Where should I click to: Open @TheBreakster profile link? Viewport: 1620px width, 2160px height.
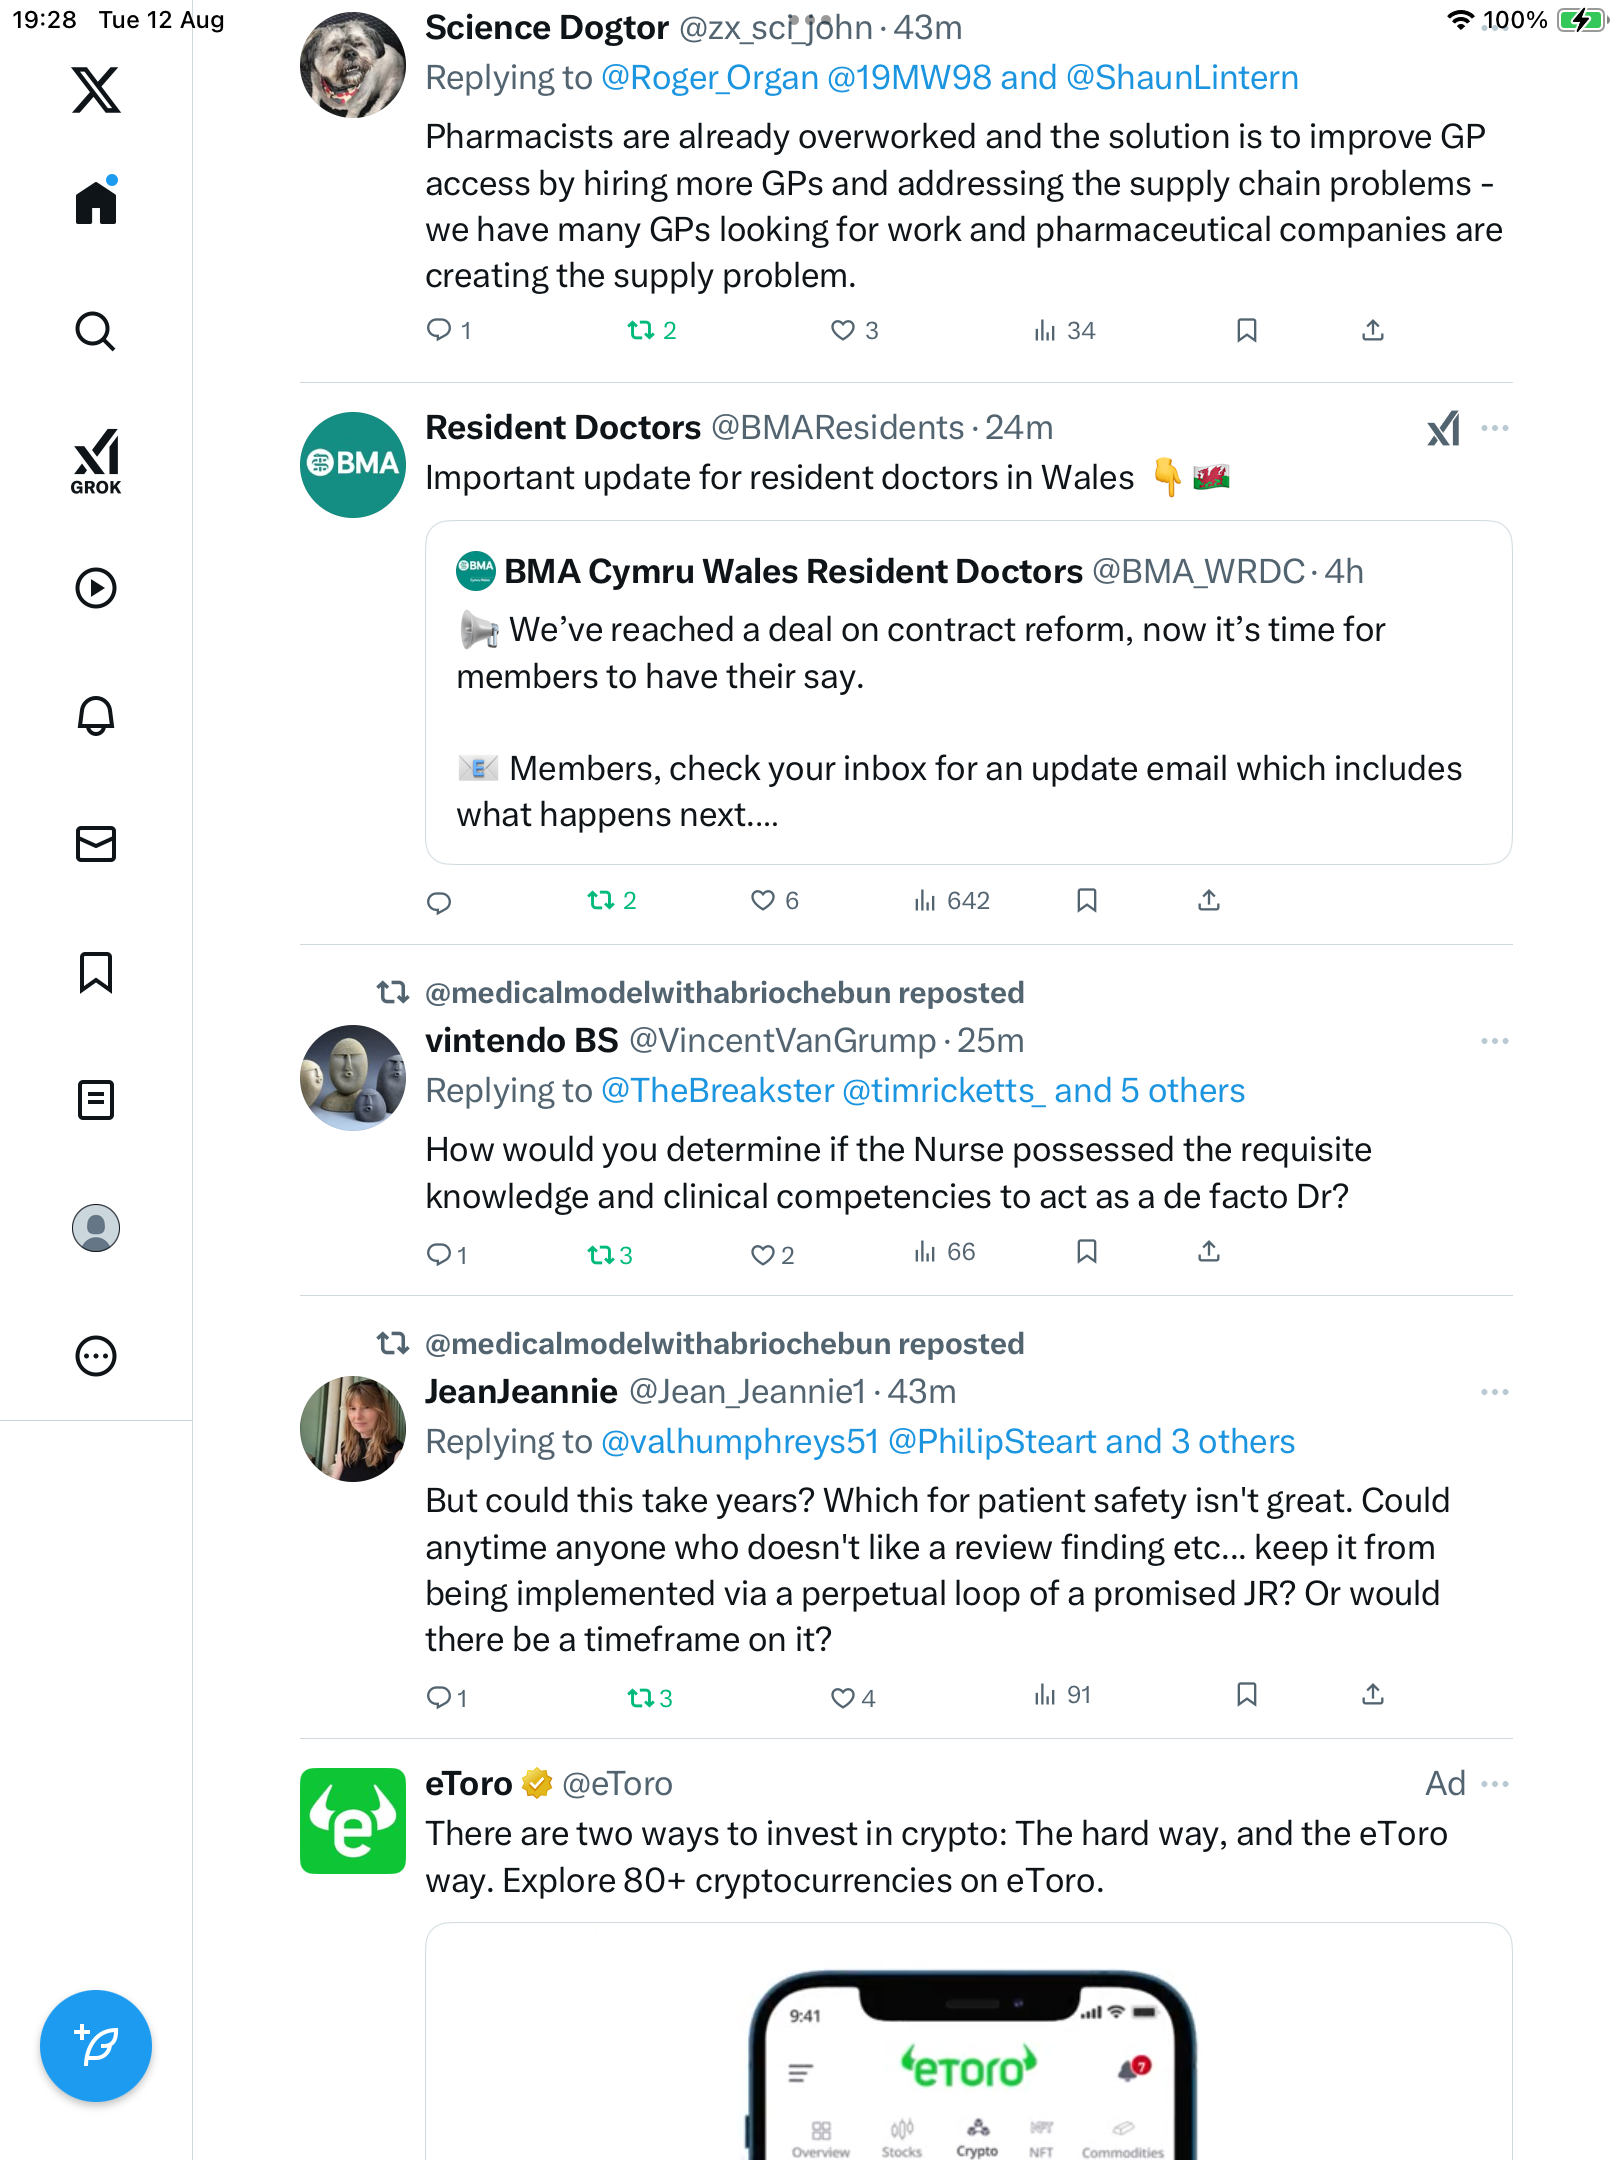pyautogui.click(x=718, y=1090)
